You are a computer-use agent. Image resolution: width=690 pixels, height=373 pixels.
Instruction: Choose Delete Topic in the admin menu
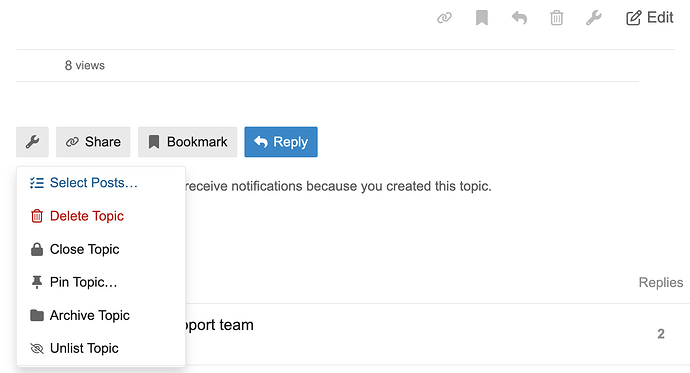tap(101, 216)
